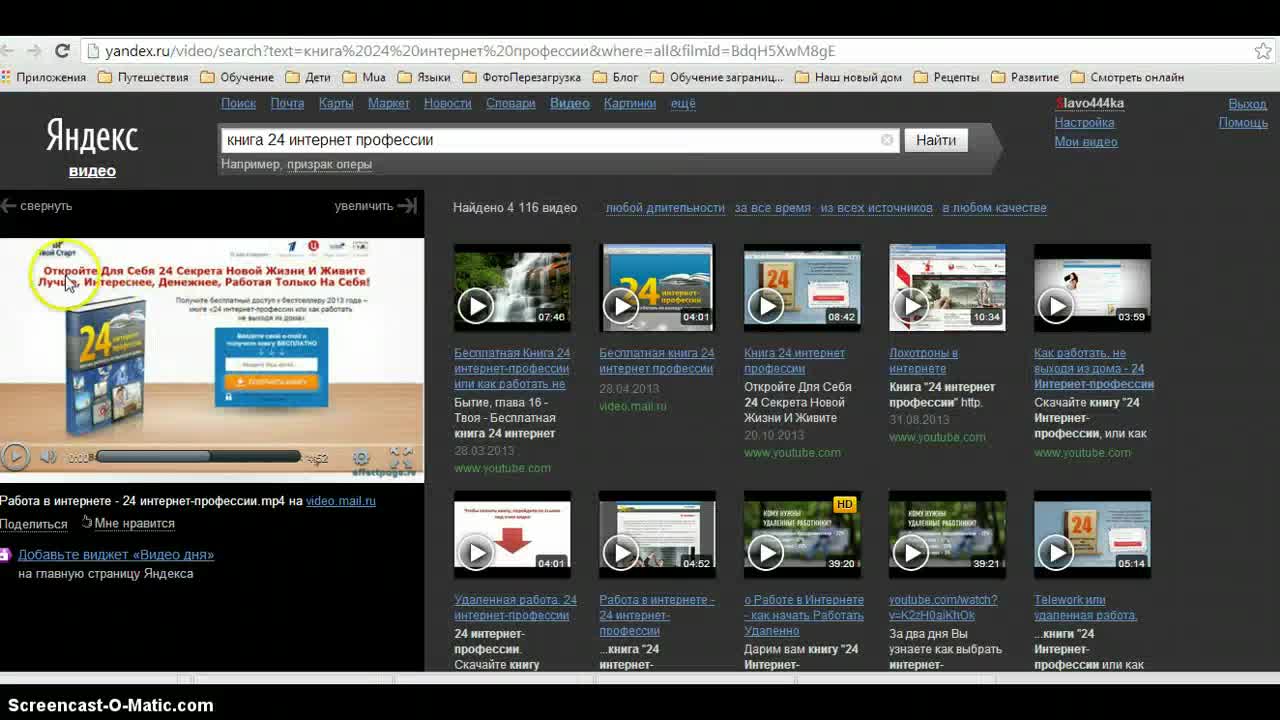Open the в любом качестве filter
The image size is (1280, 720).
(x=994, y=208)
